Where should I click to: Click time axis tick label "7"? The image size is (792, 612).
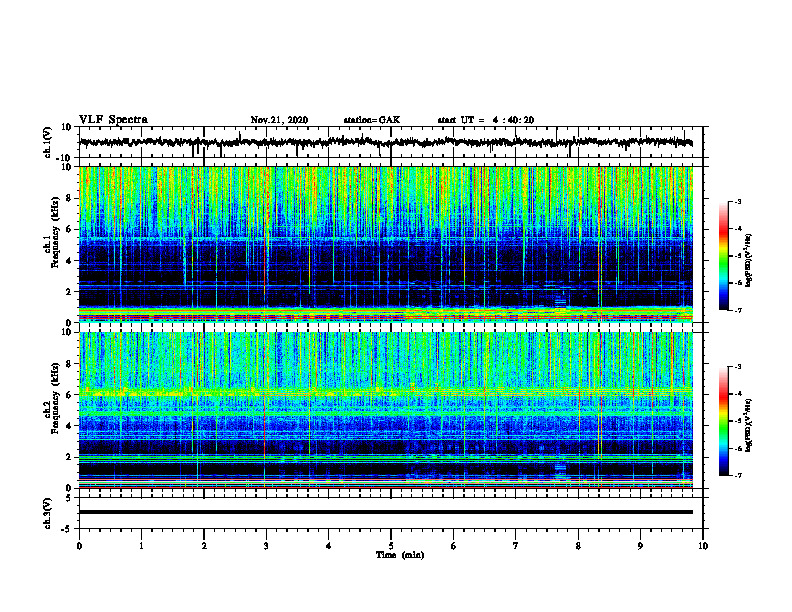[516, 546]
